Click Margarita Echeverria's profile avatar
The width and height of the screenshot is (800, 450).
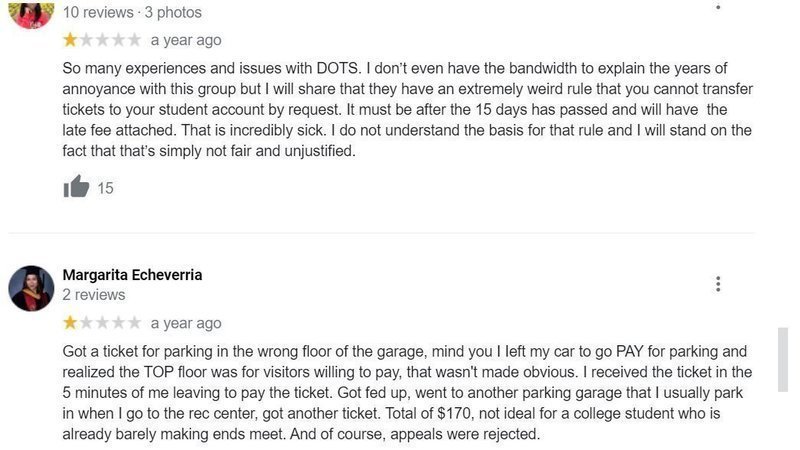(x=31, y=288)
